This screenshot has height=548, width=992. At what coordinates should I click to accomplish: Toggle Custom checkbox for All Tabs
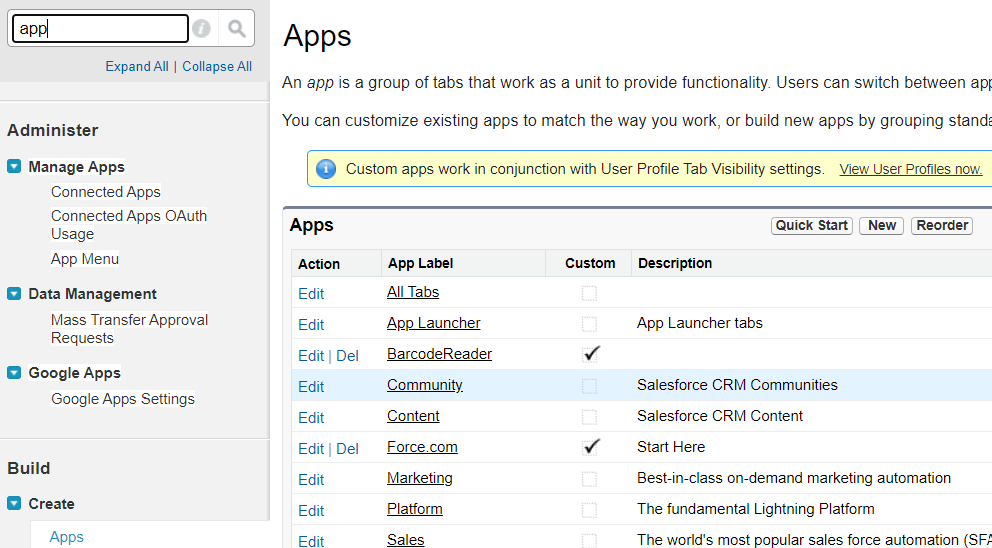click(x=589, y=293)
